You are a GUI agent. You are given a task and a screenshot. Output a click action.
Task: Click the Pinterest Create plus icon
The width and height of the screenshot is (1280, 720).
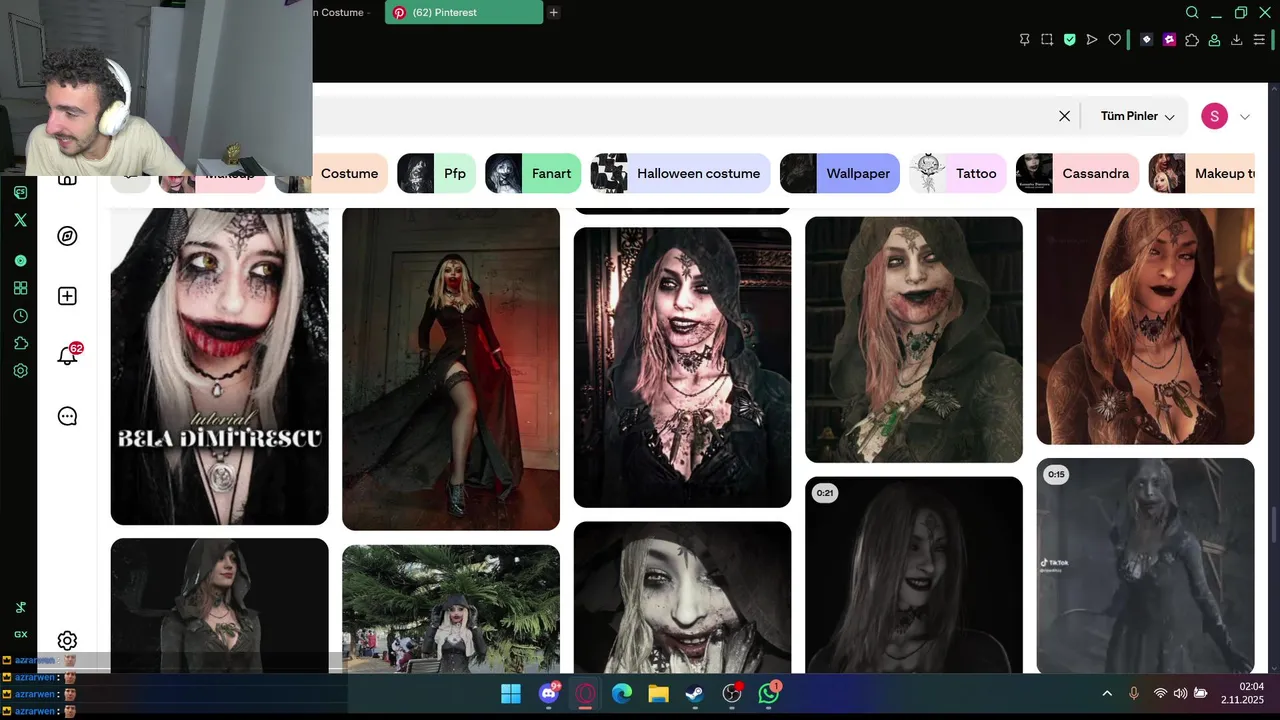pyautogui.click(x=67, y=296)
